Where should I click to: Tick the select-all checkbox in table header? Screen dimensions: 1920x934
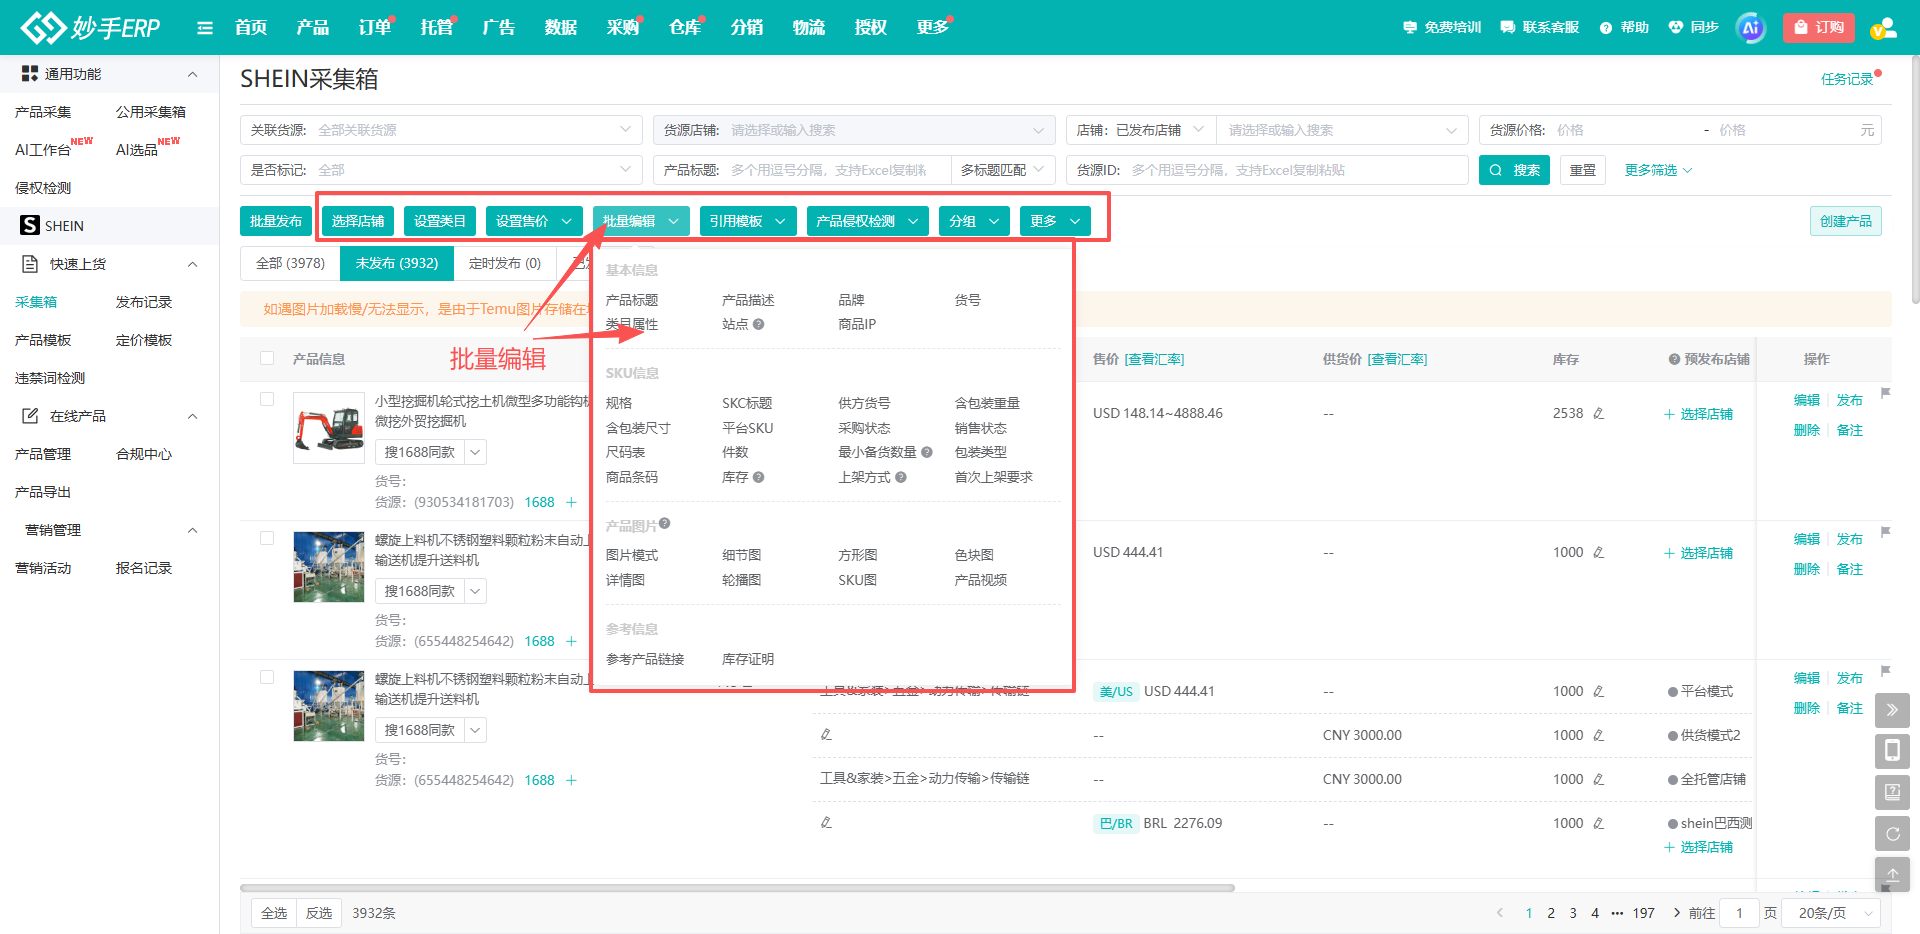point(267,358)
